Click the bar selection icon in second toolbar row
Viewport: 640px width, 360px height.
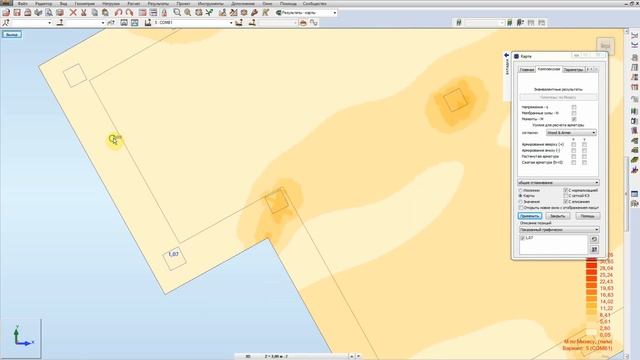pyautogui.click(x=60, y=23)
